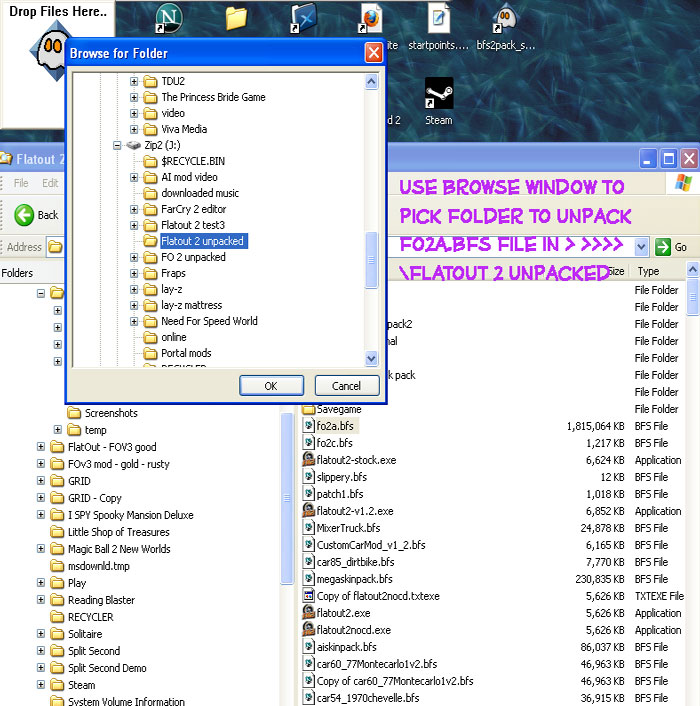Viewport: 700px width, 706px height.
Task: Click file list scroll up arrow
Action: pos(693,270)
